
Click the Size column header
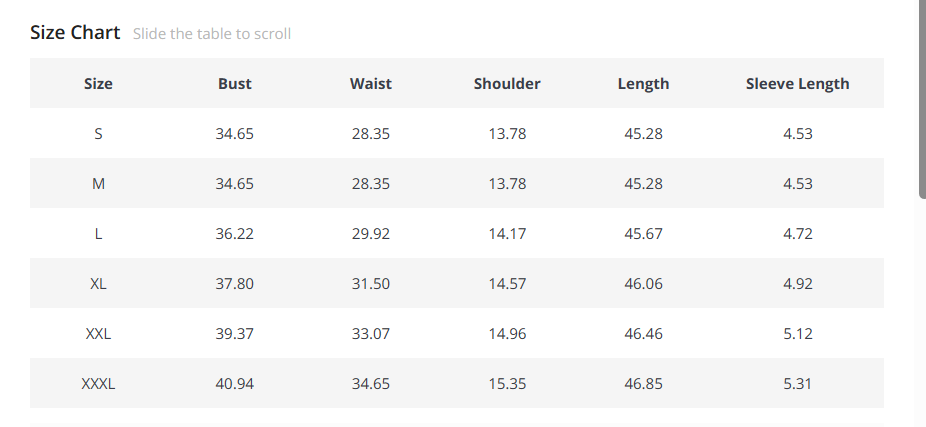98,83
